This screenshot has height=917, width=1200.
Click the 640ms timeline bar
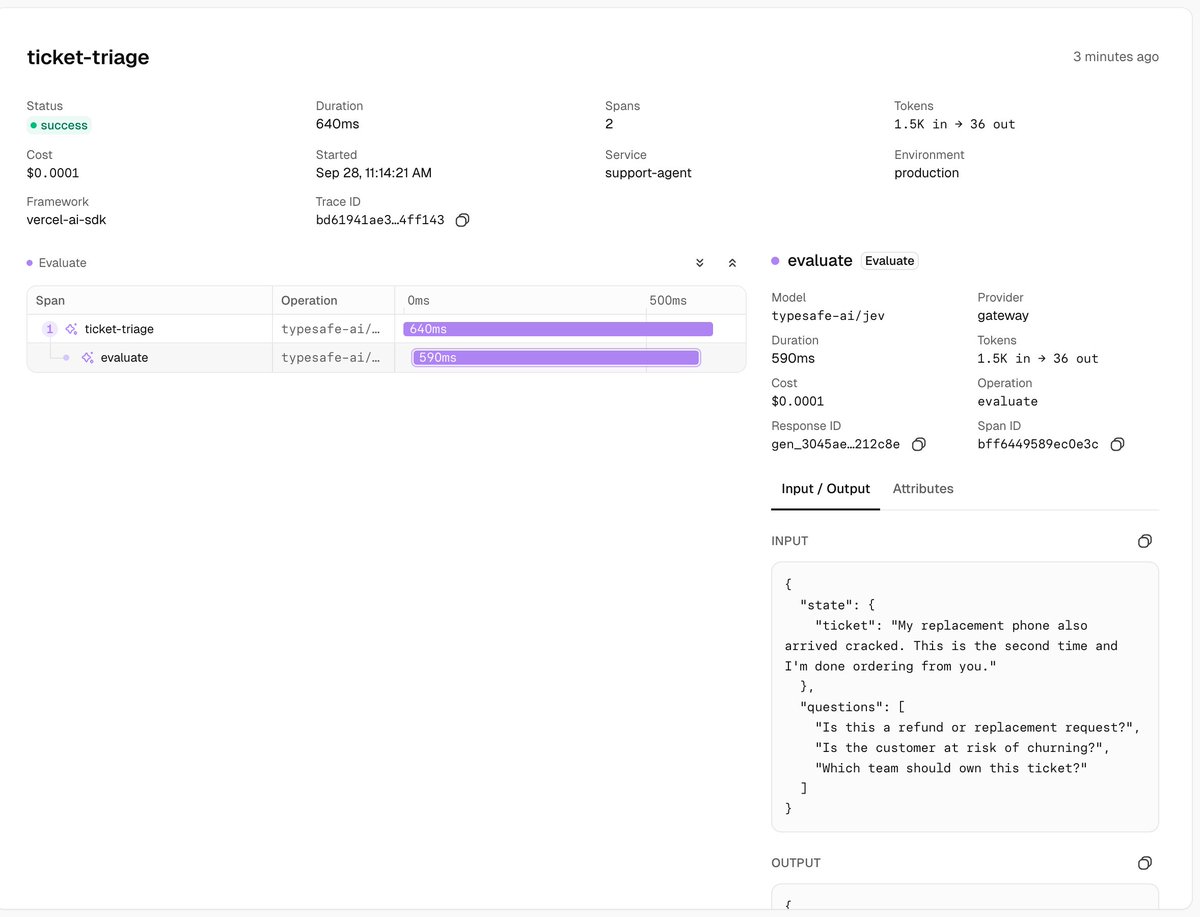click(x=558, y=329)
